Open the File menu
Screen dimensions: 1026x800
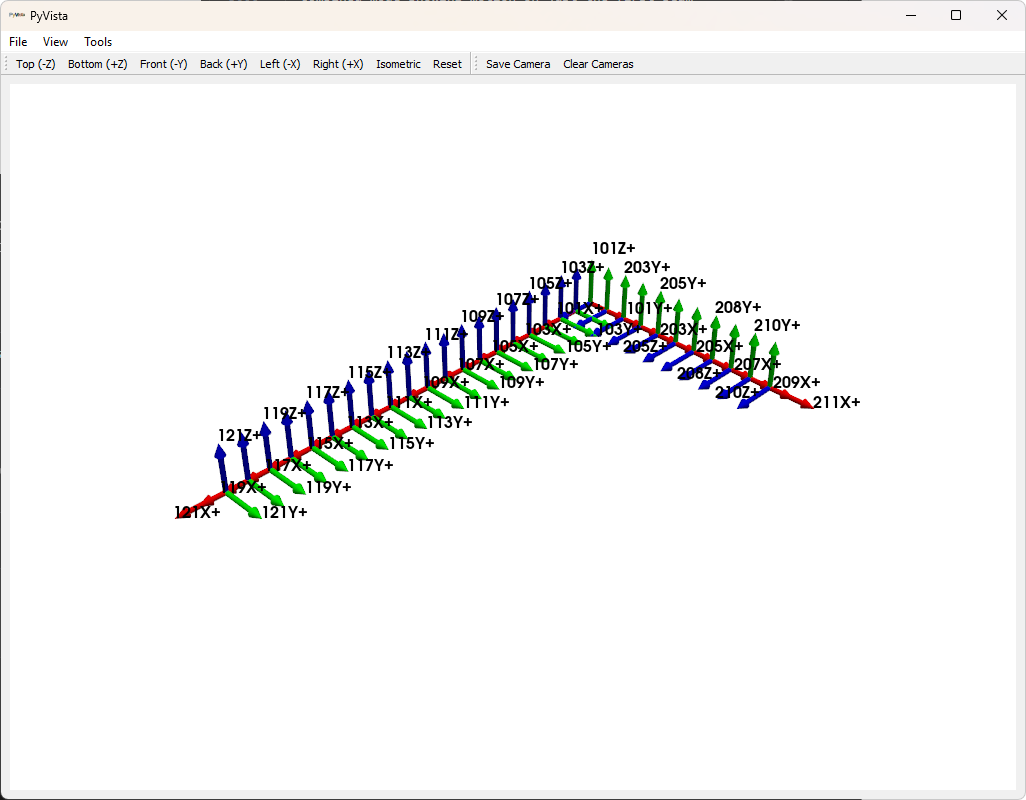[17, 41]
